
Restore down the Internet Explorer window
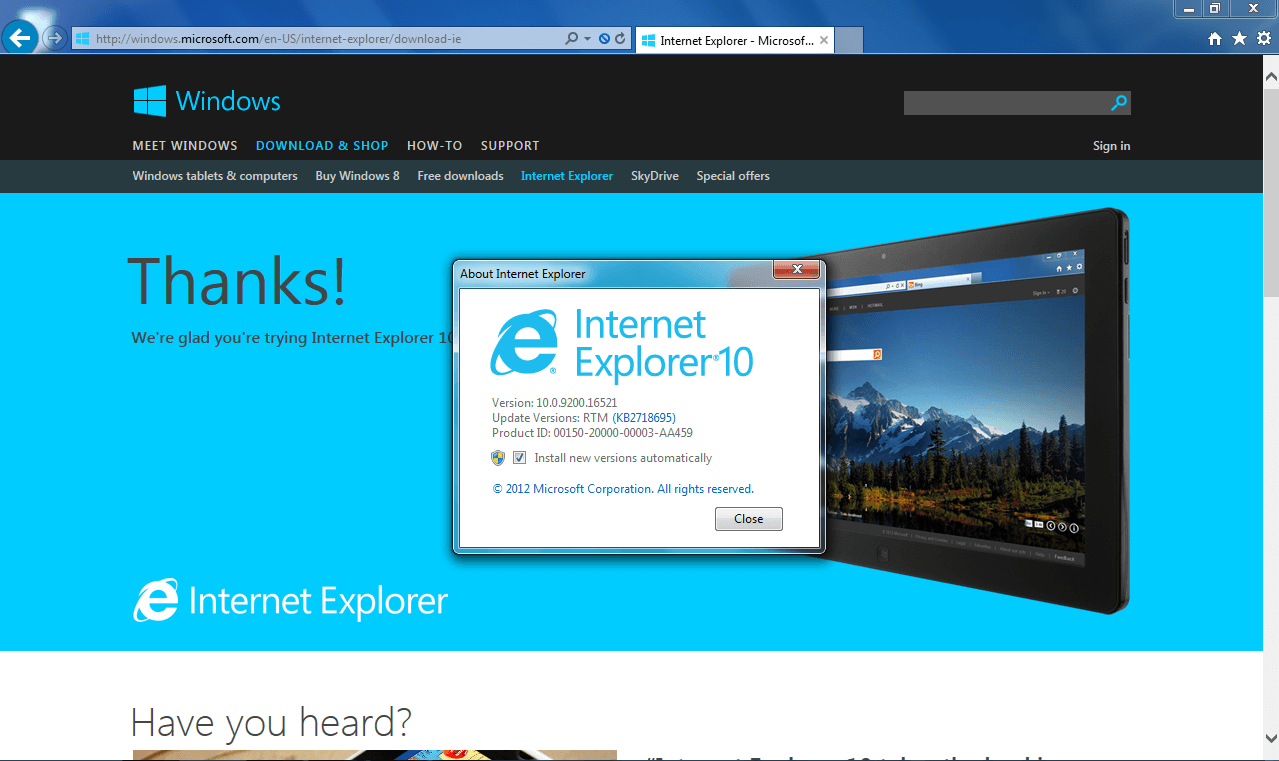[1214, 8]
